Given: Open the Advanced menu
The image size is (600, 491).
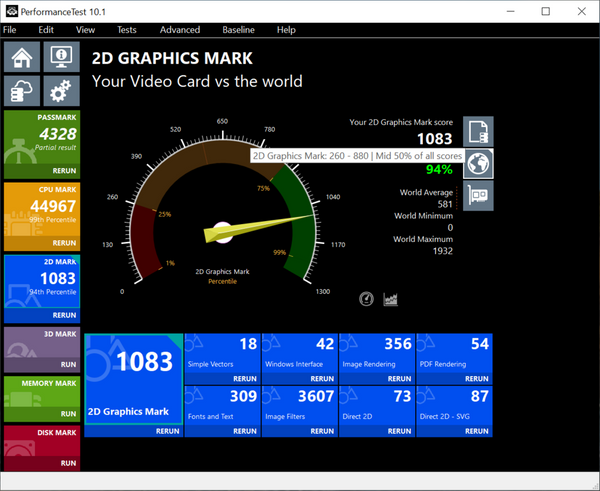Looking at the screenshot, I should point(180,30).
